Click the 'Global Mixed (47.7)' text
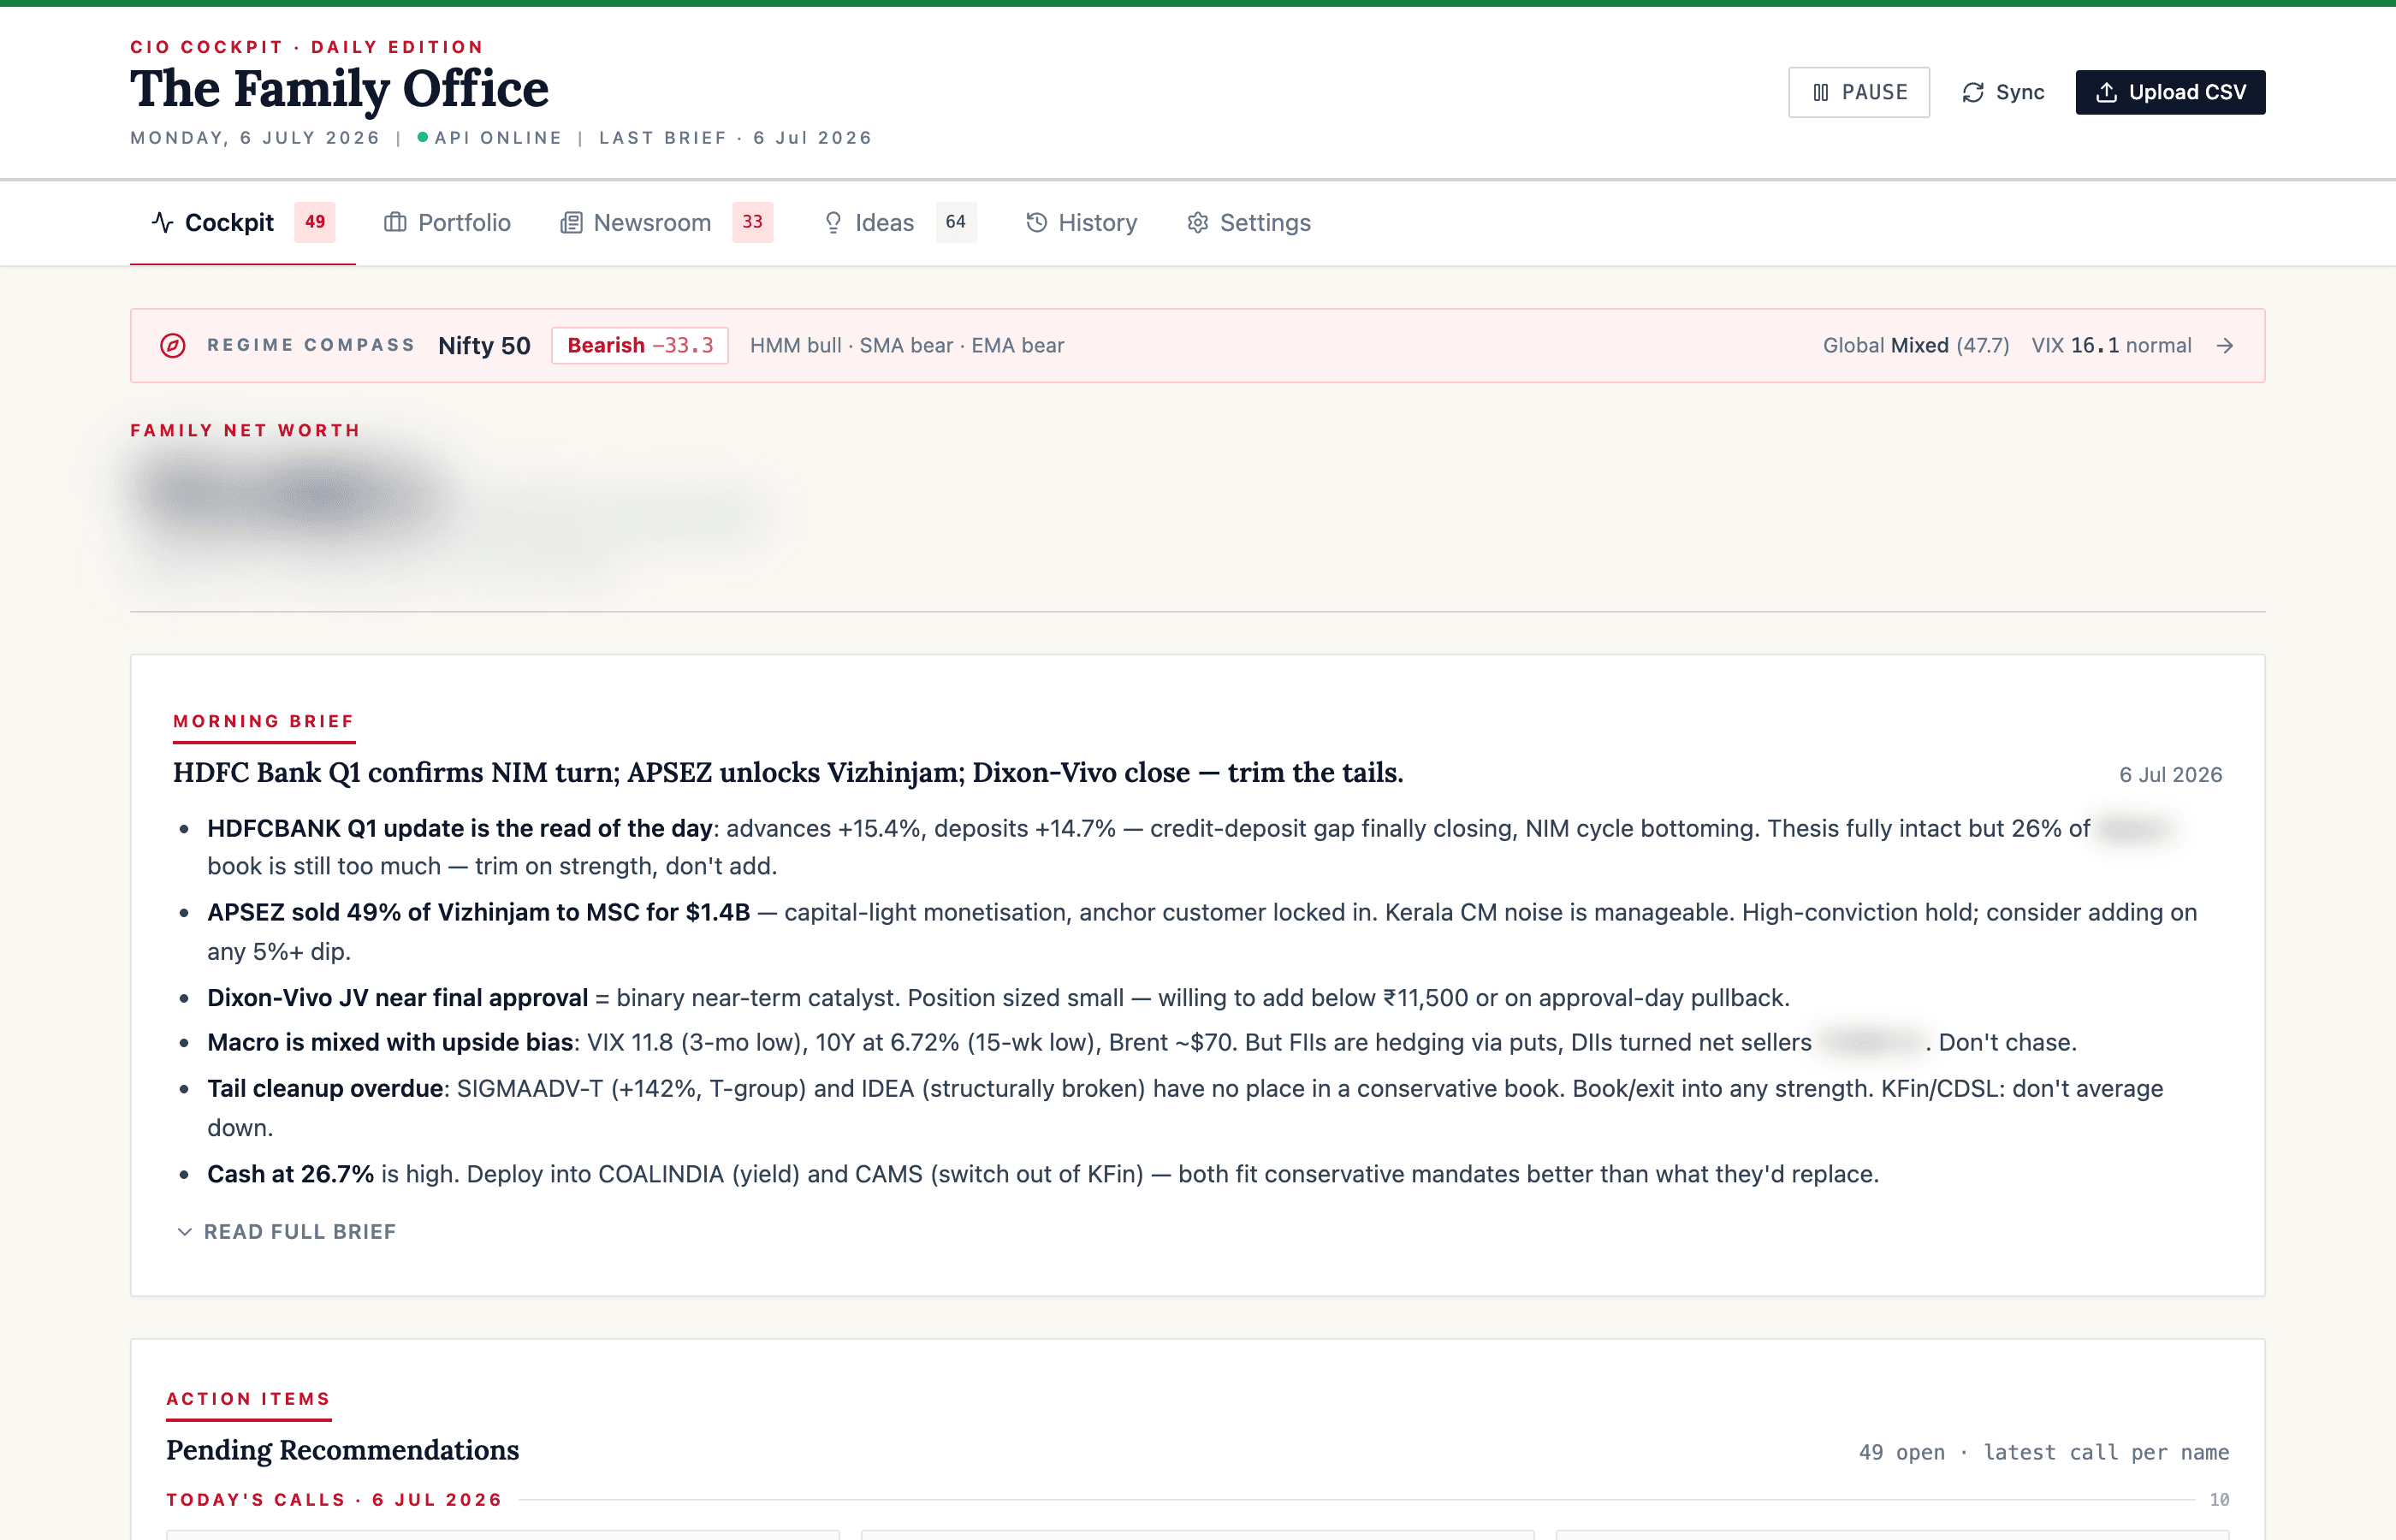 (x=1916, y=345)
